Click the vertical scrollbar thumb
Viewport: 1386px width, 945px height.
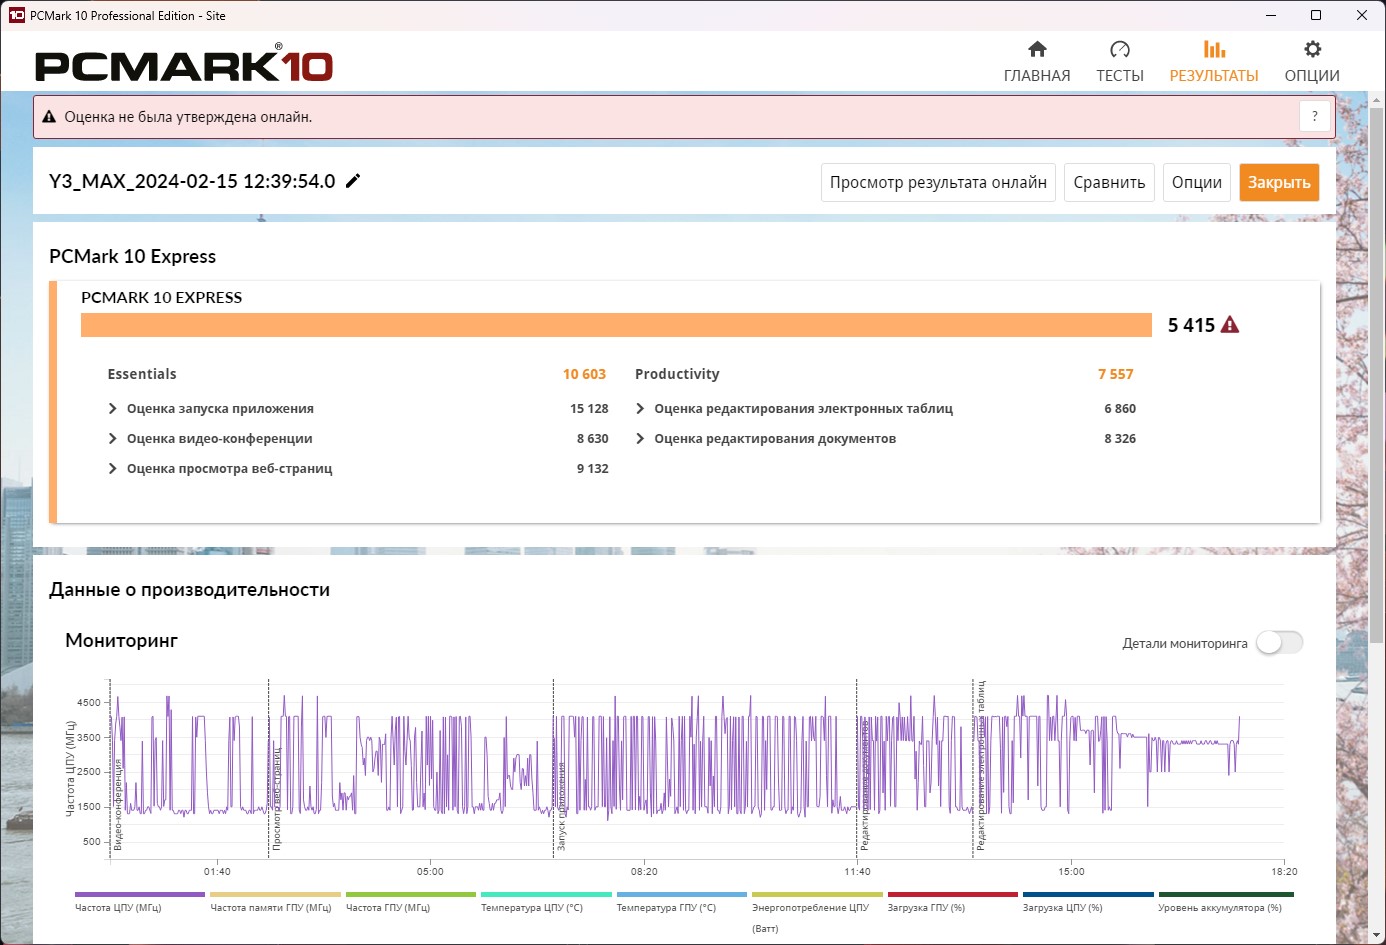point(1376,375)
